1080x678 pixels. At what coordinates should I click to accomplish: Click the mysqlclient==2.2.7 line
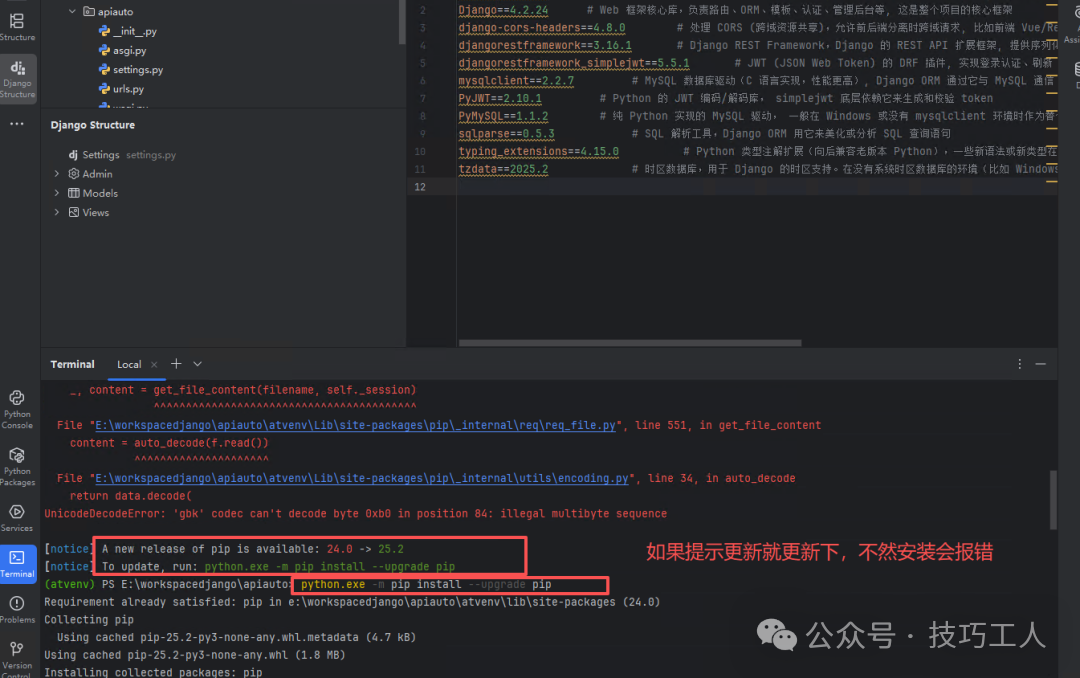pos(516,81)
